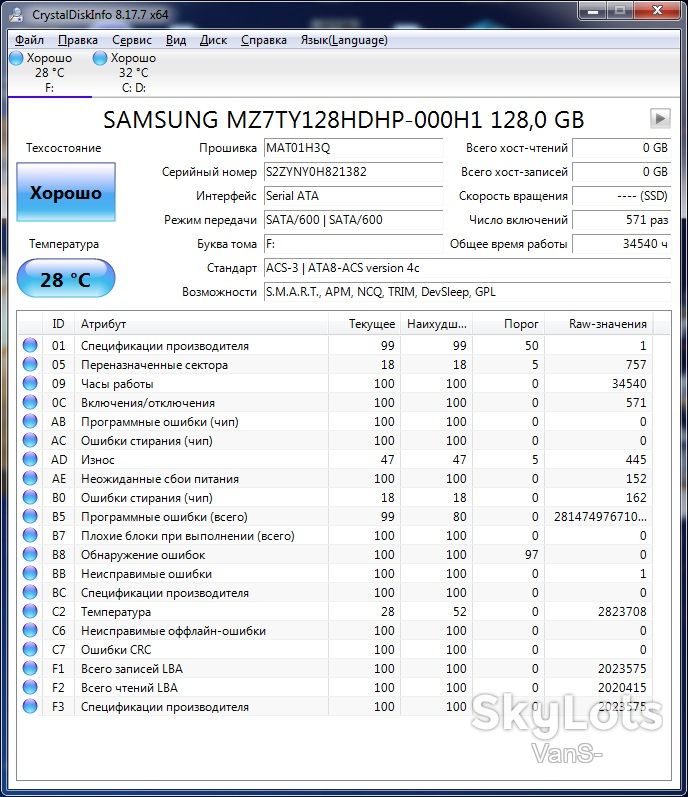This screenshot has height=797, width=688.
Task: Click the Всего чтений LBA attribute name
Action: tap(129, 688)
